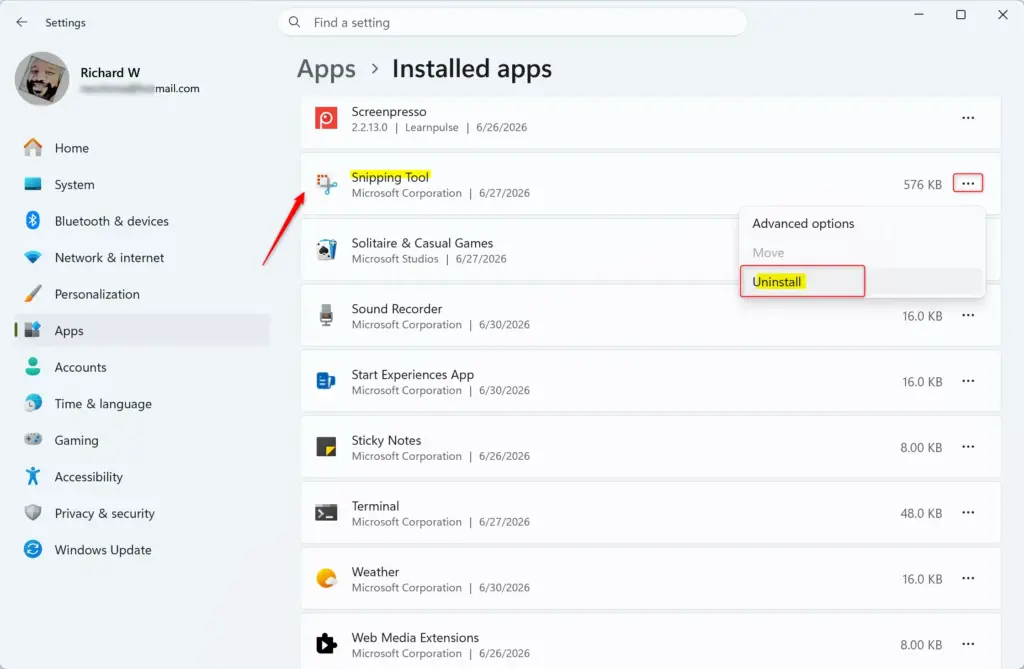Viewport: 1024px width, 669px height.
Task: Select the Sound Recorder app name
Action: click(396, 308)
